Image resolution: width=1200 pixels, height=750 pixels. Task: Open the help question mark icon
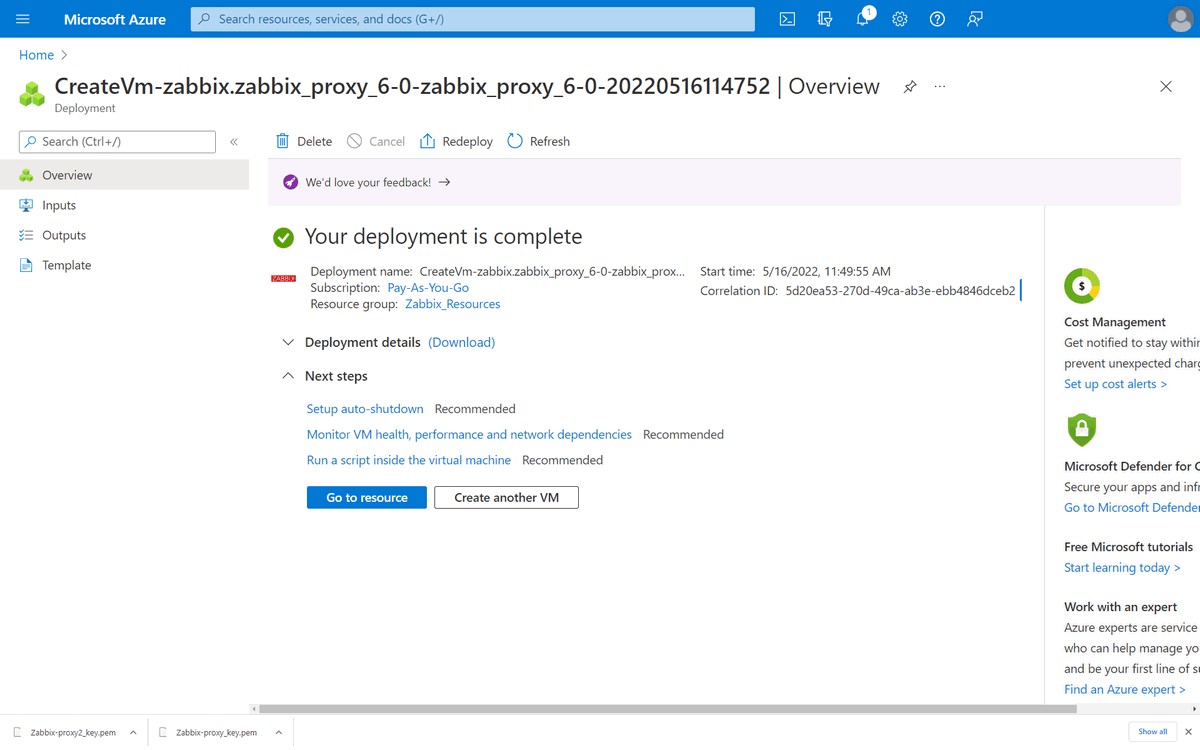click(937, 19)
